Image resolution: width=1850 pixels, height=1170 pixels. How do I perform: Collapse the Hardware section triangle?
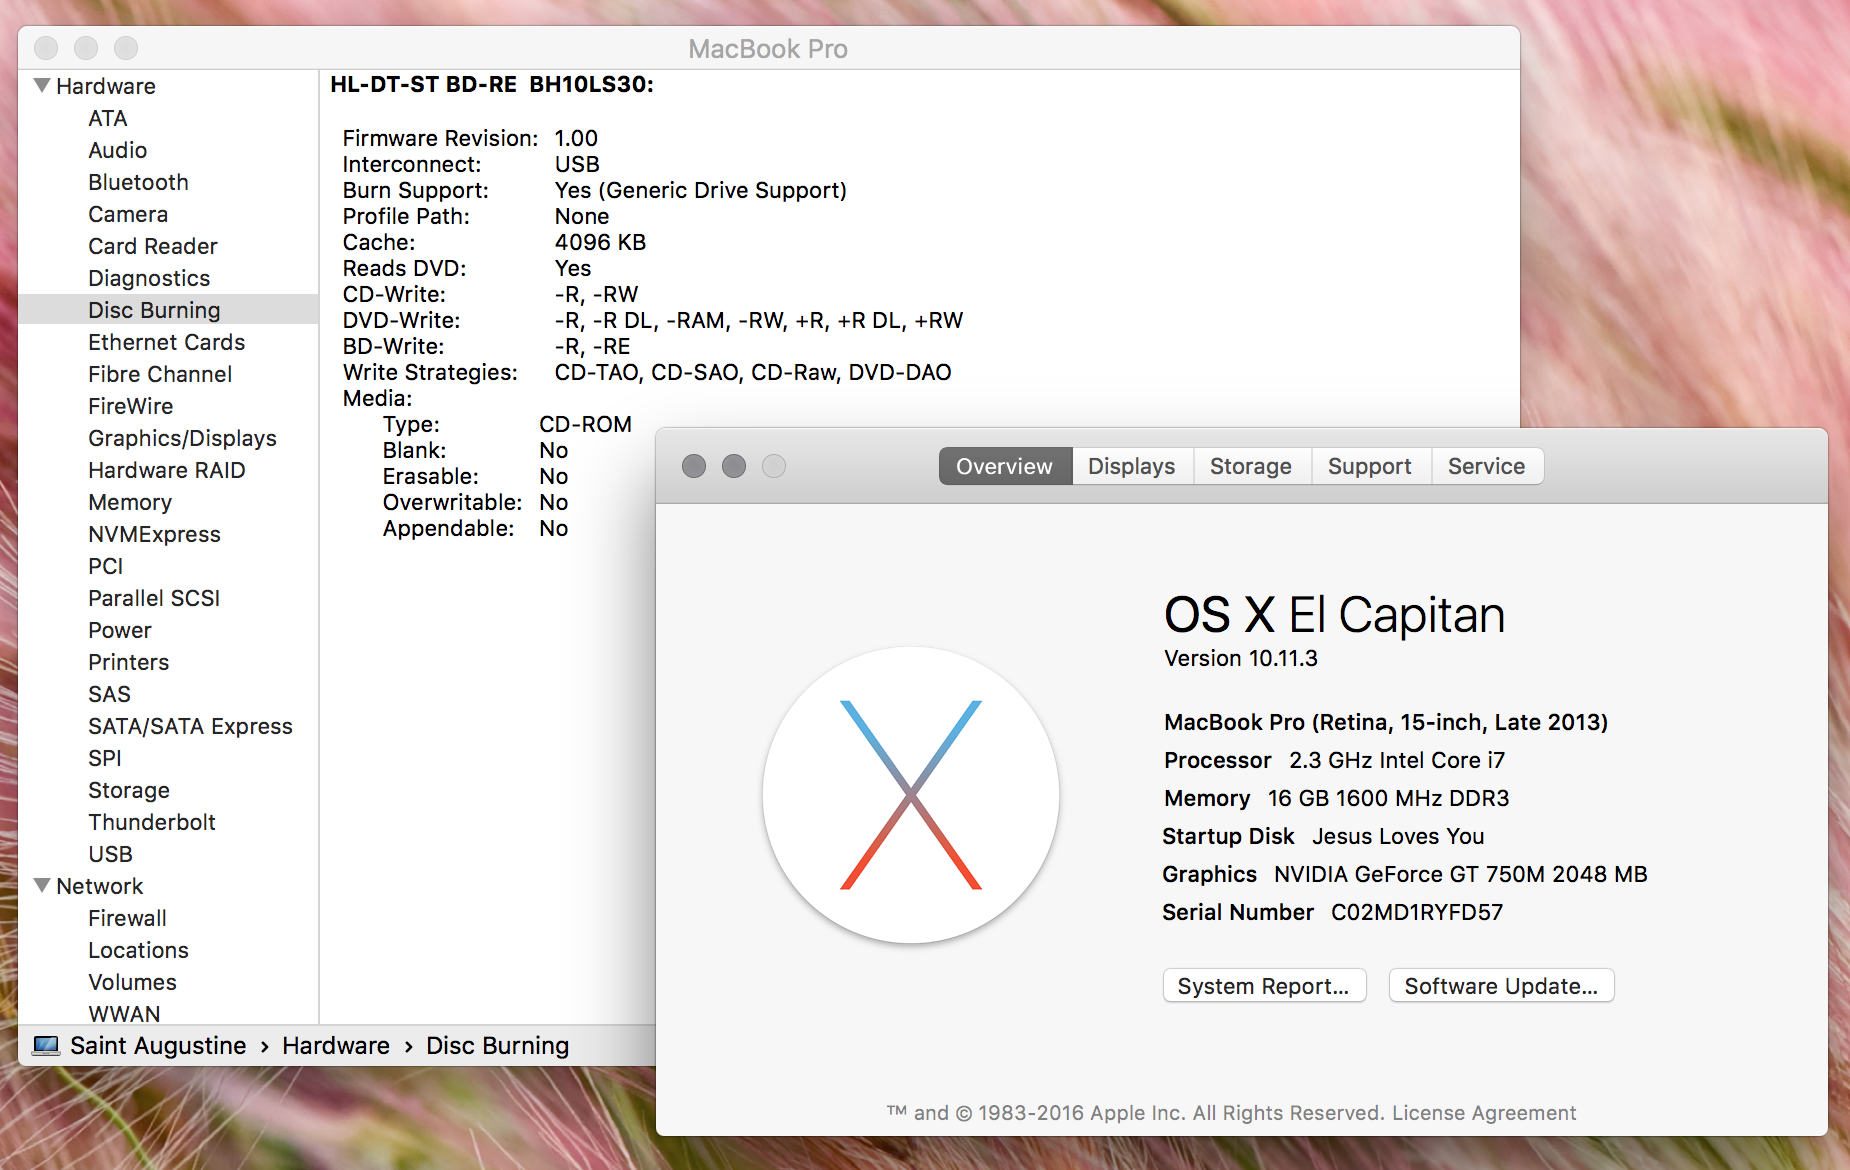coord(42,85)
